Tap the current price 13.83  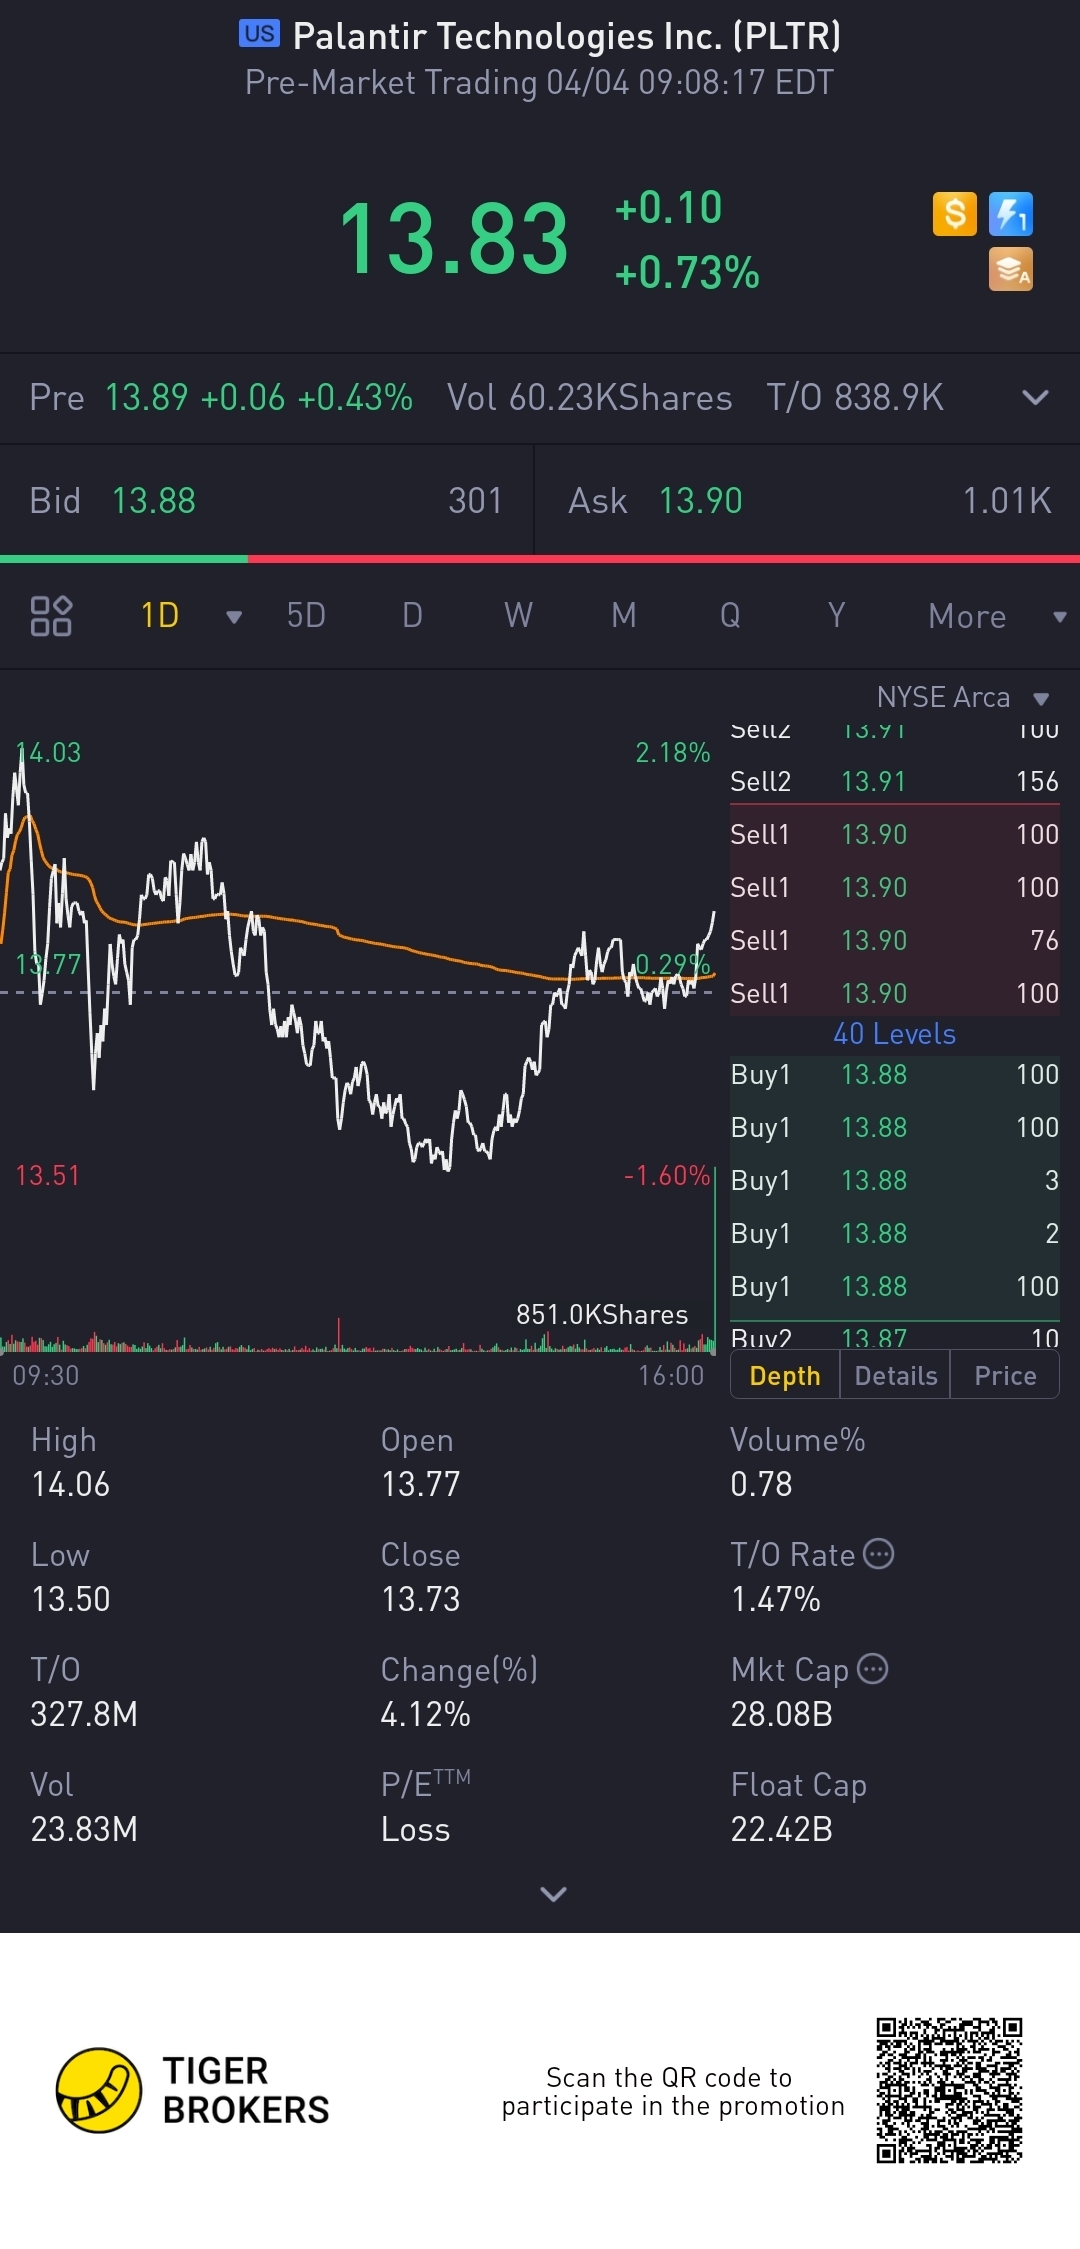coord(453,239)
